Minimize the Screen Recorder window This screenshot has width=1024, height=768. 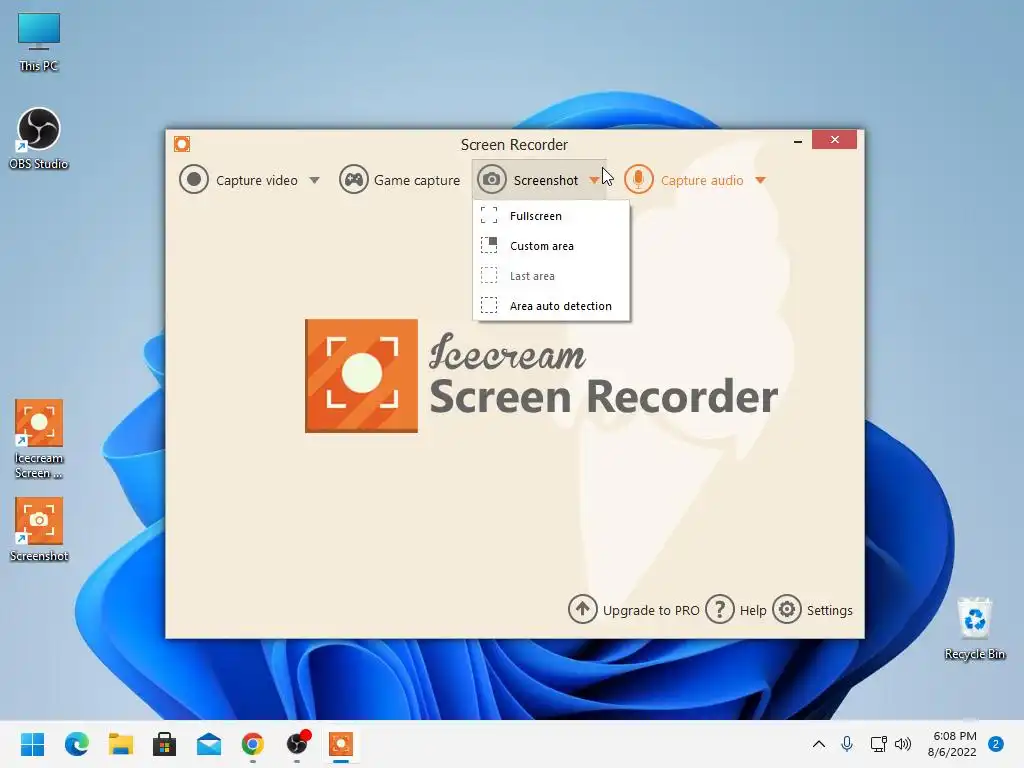(x=797, y=140)
